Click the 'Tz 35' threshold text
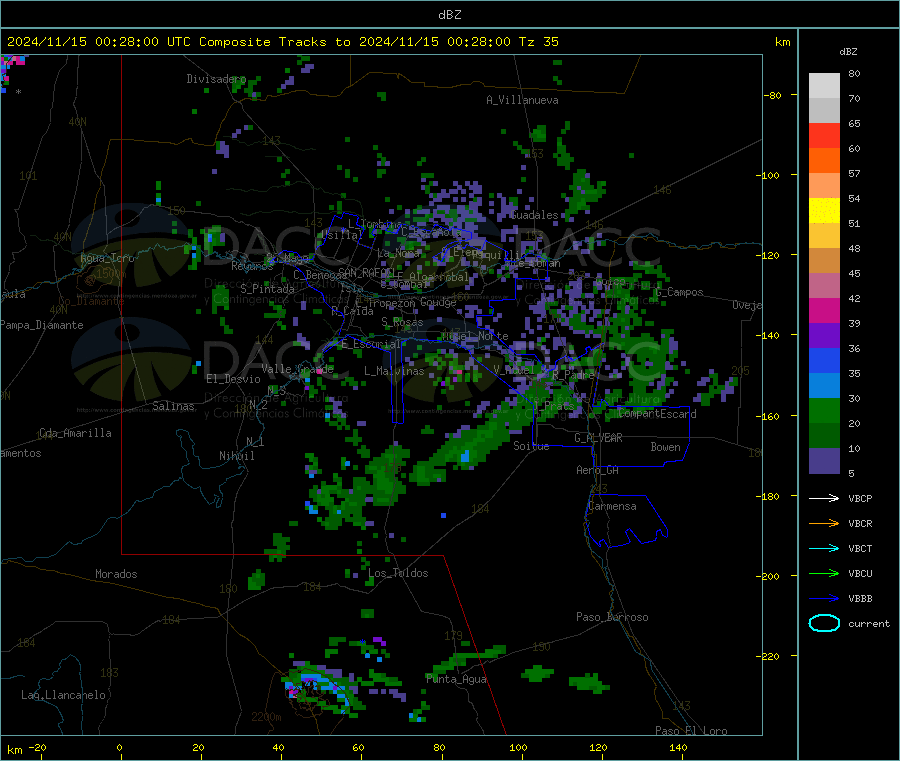 (x=538, y=42)
